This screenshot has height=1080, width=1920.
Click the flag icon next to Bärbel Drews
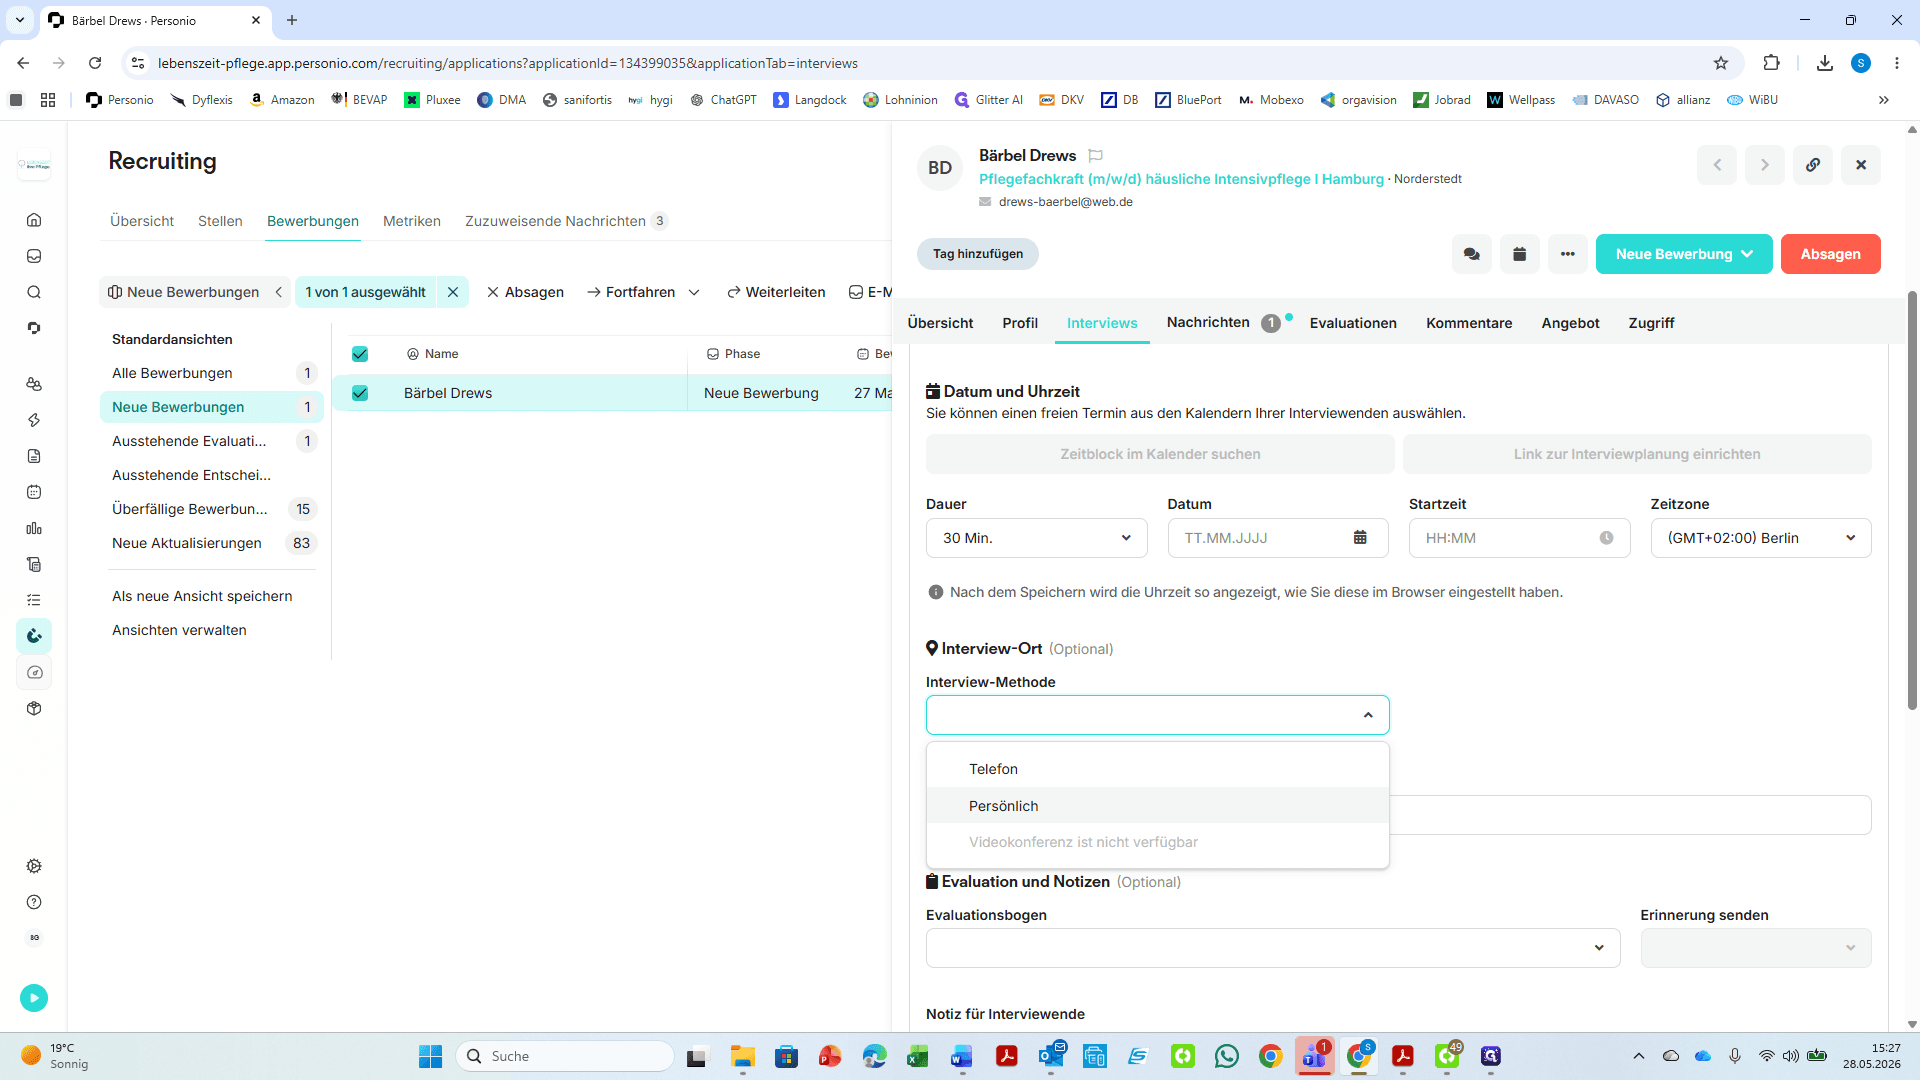click(1096, 156)
